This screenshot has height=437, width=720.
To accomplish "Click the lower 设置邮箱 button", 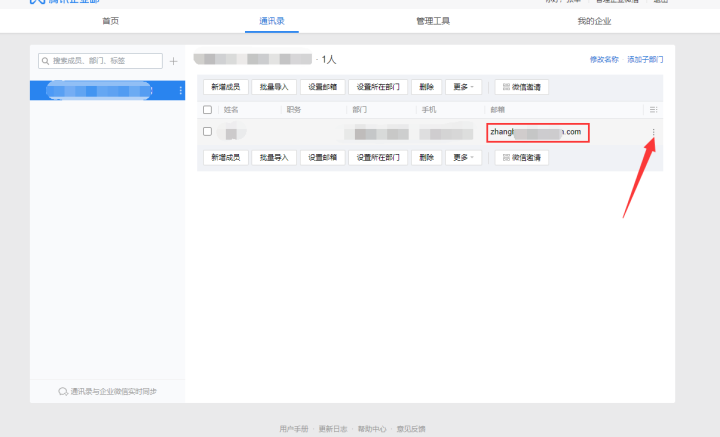I will tap(323, 157).
